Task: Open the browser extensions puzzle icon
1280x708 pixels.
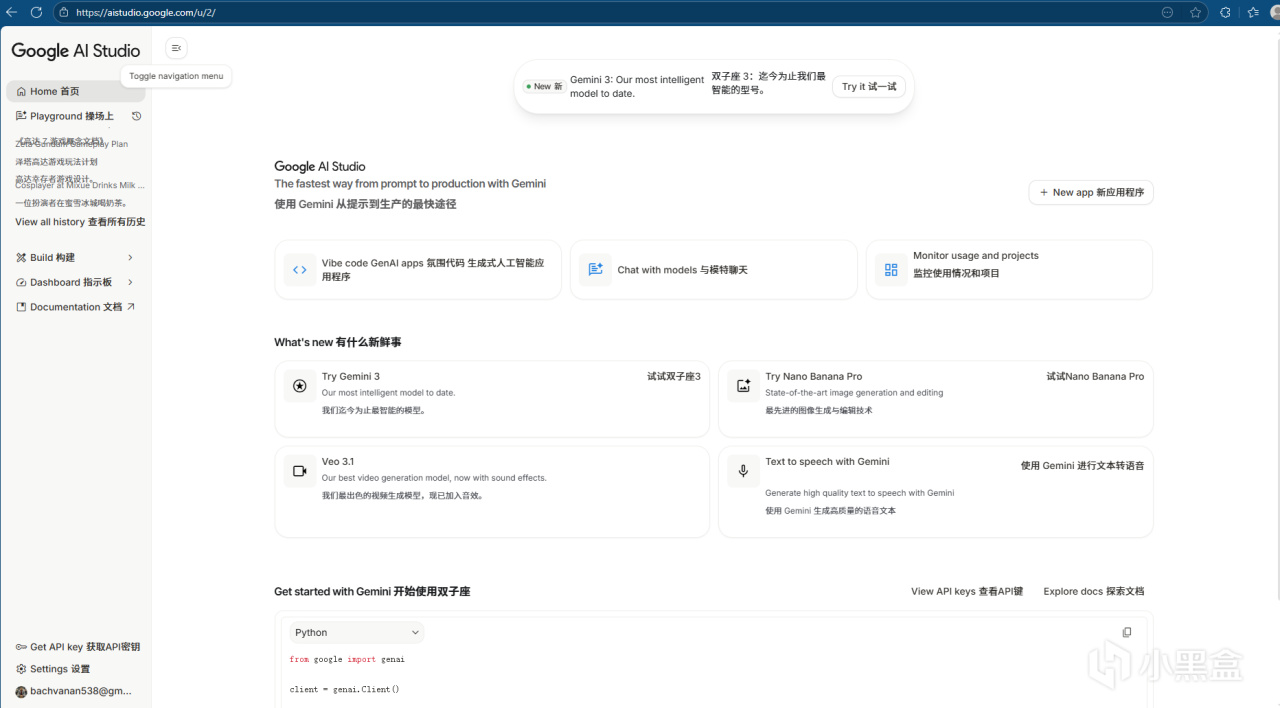Action: (x=1225, y=12)
